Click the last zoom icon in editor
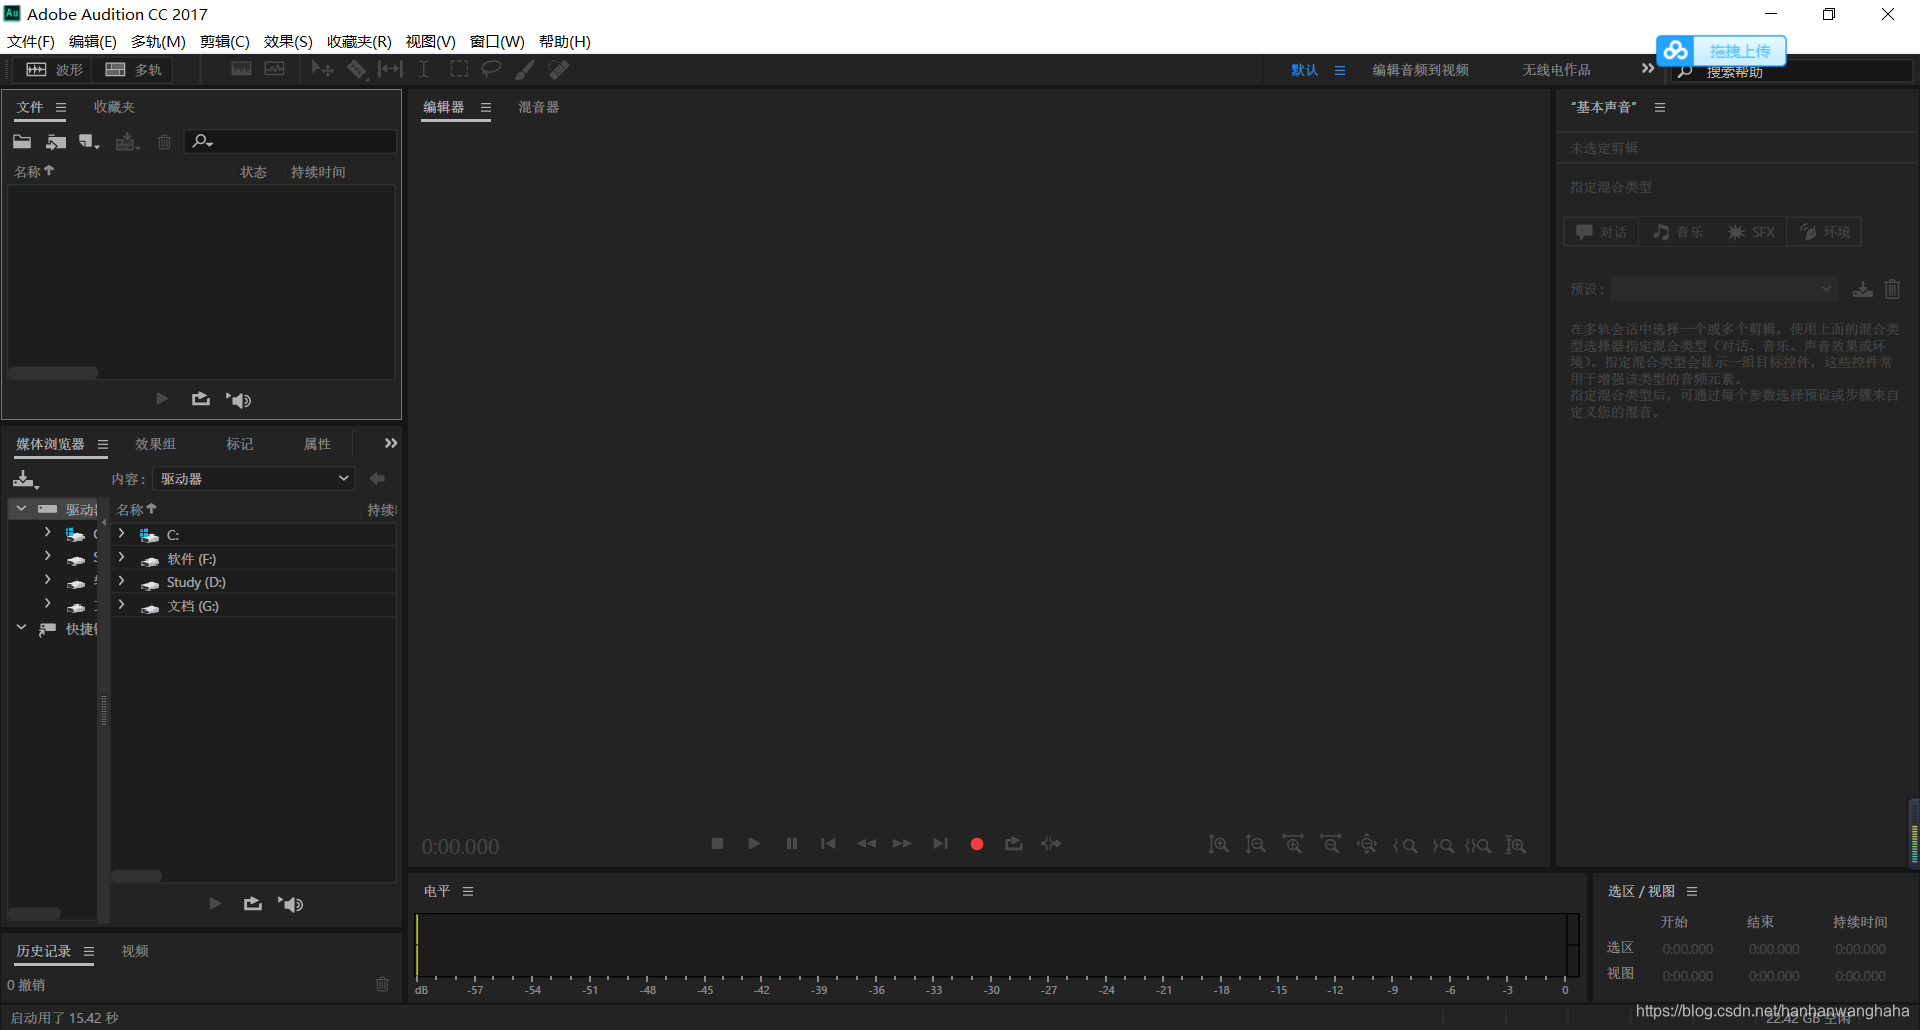The width and height of the screenshot is (1920, 1030). 1516,845
